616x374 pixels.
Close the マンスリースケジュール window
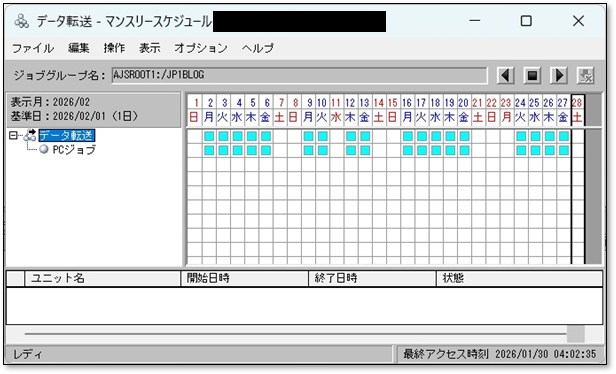[x=578, y=21]
